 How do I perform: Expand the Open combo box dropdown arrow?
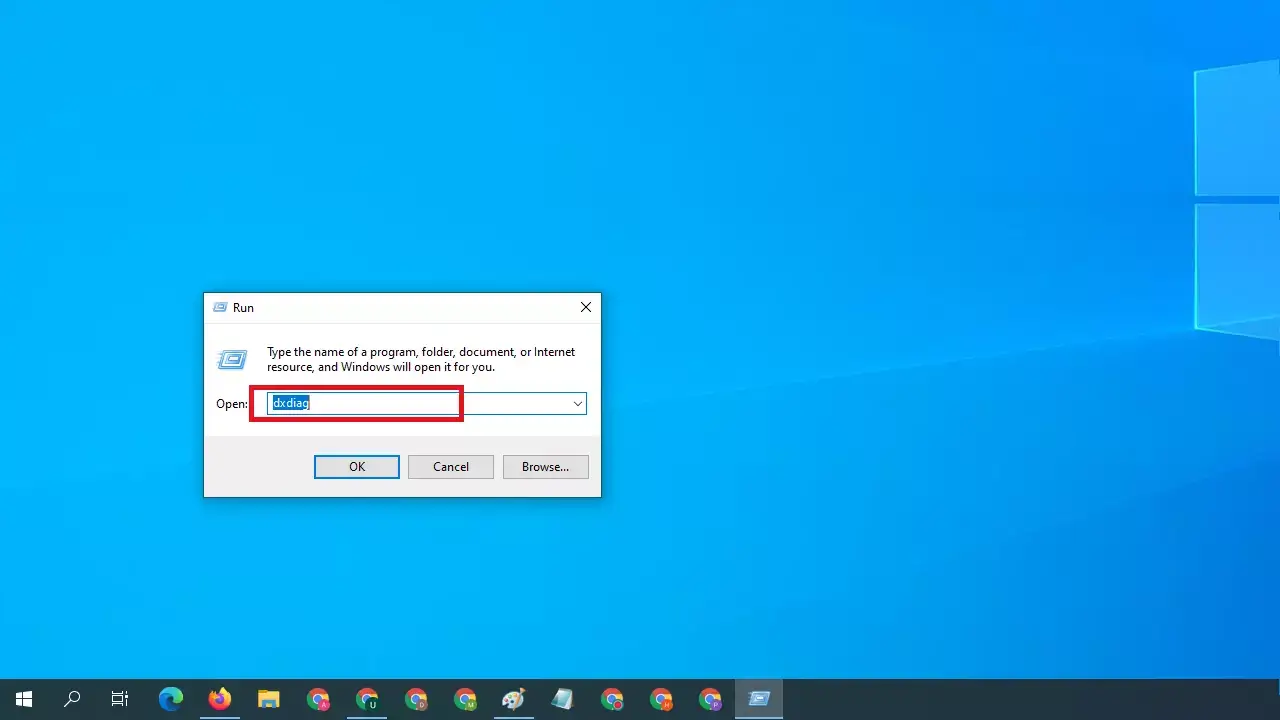577,404
